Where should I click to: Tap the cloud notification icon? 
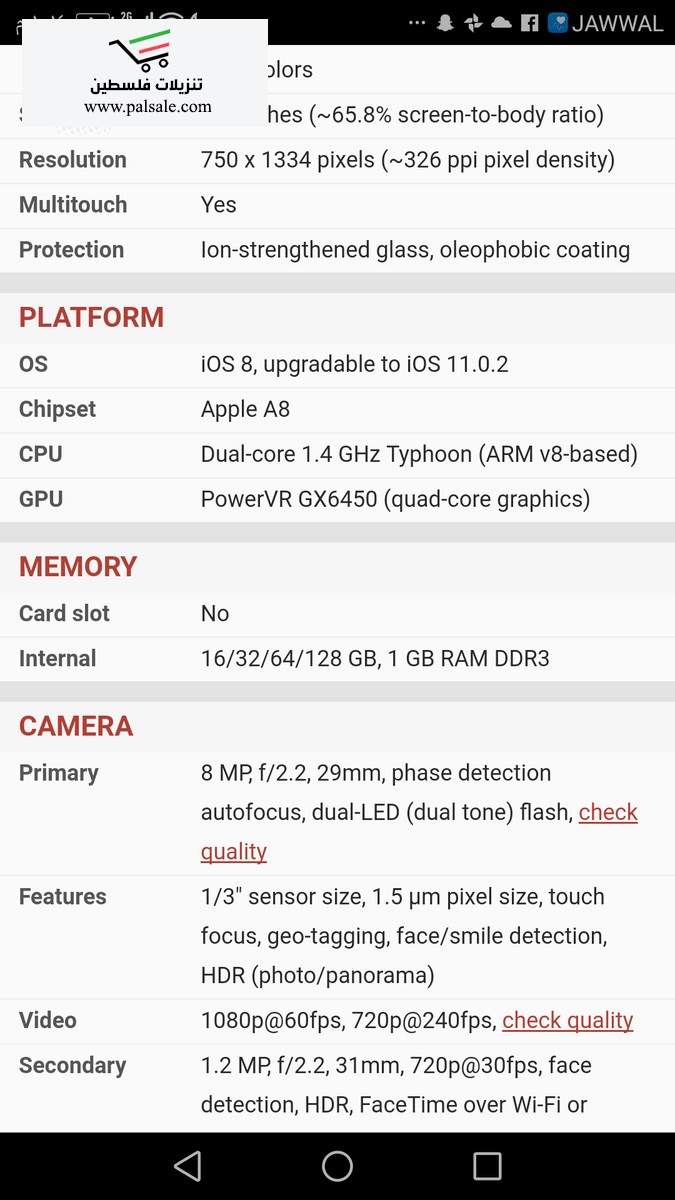click(502, 23)
